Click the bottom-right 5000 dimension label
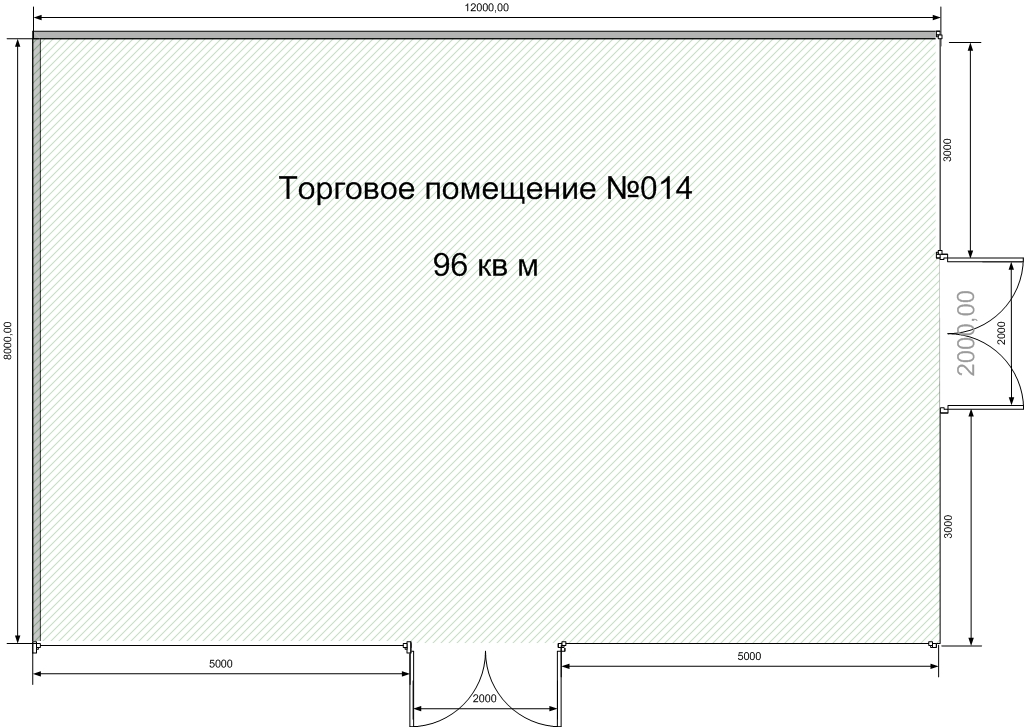The width and height of the screenshot is (1024, 727). click(749, 656)
